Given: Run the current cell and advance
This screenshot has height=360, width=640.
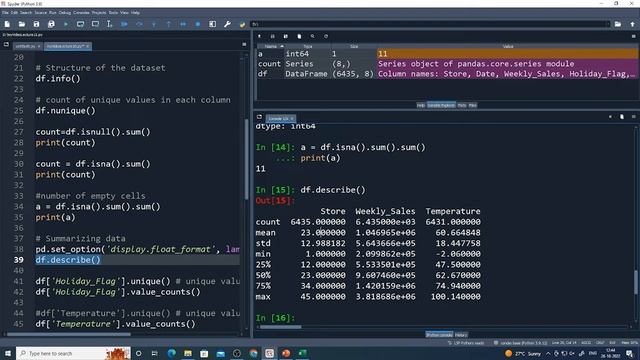Looking at the screenshot, I should pyautogui.click(x=95, y=24).
